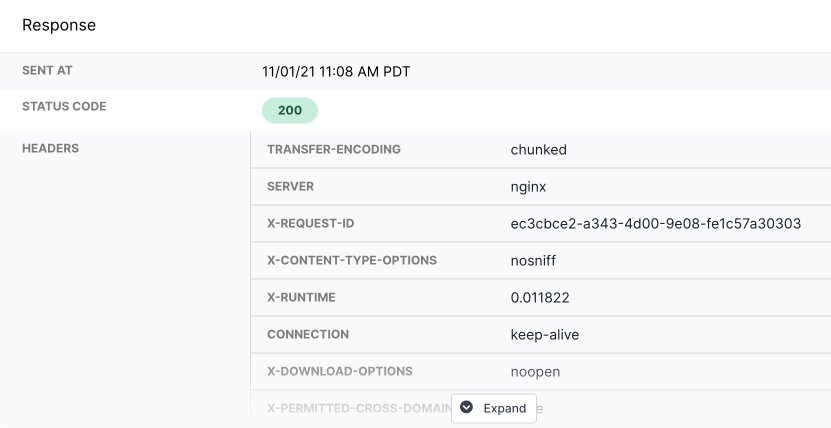Click the noopen header value
Image resolution: width=831 pixels, height=428 pixels.
coord(536,372)
